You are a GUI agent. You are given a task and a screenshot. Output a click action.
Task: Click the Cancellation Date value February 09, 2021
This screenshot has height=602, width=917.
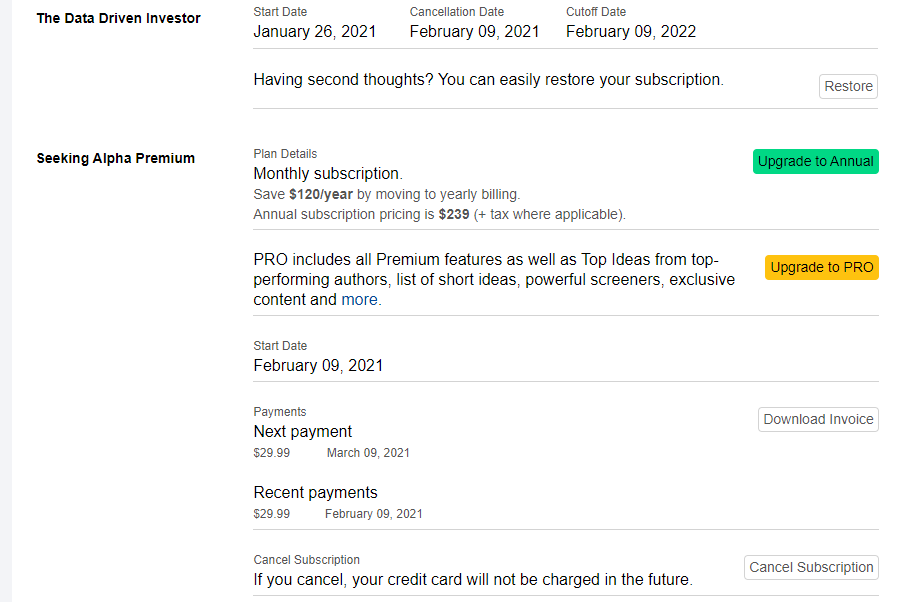pos(474,31)
